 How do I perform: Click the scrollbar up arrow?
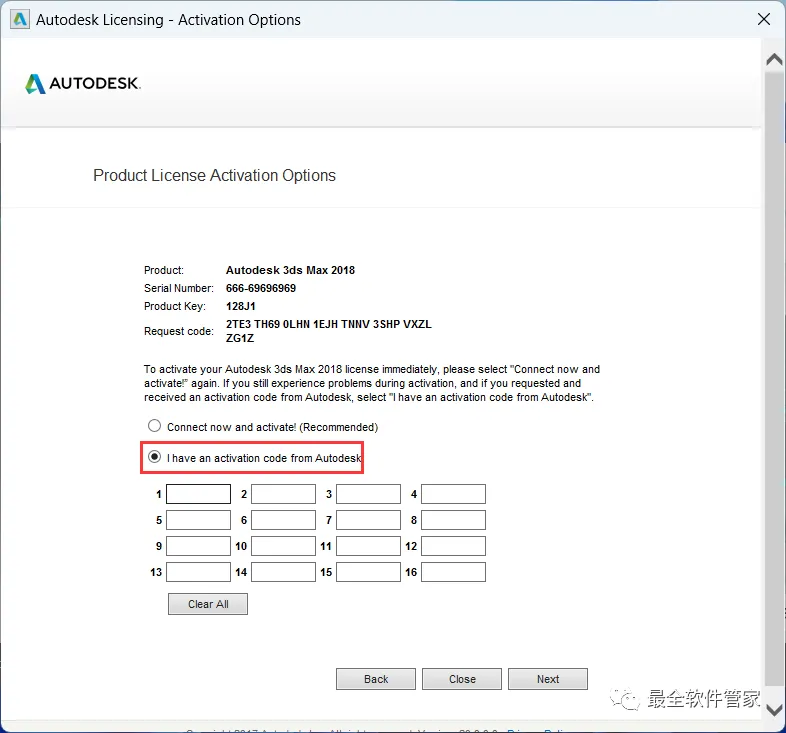click(x=774, y=60)
